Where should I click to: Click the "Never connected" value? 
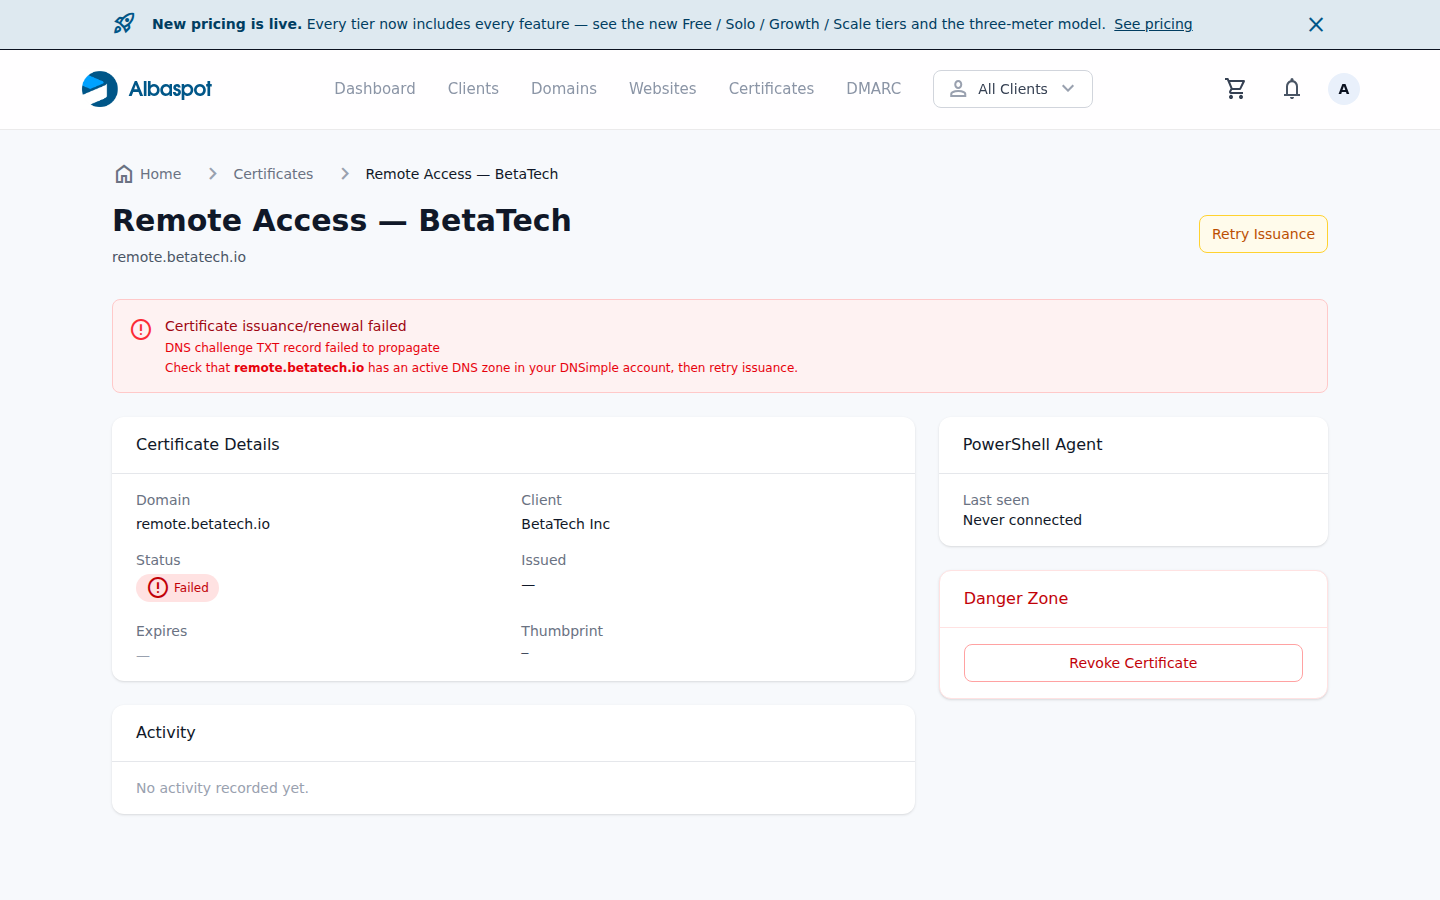click(x=1022, y=520)
